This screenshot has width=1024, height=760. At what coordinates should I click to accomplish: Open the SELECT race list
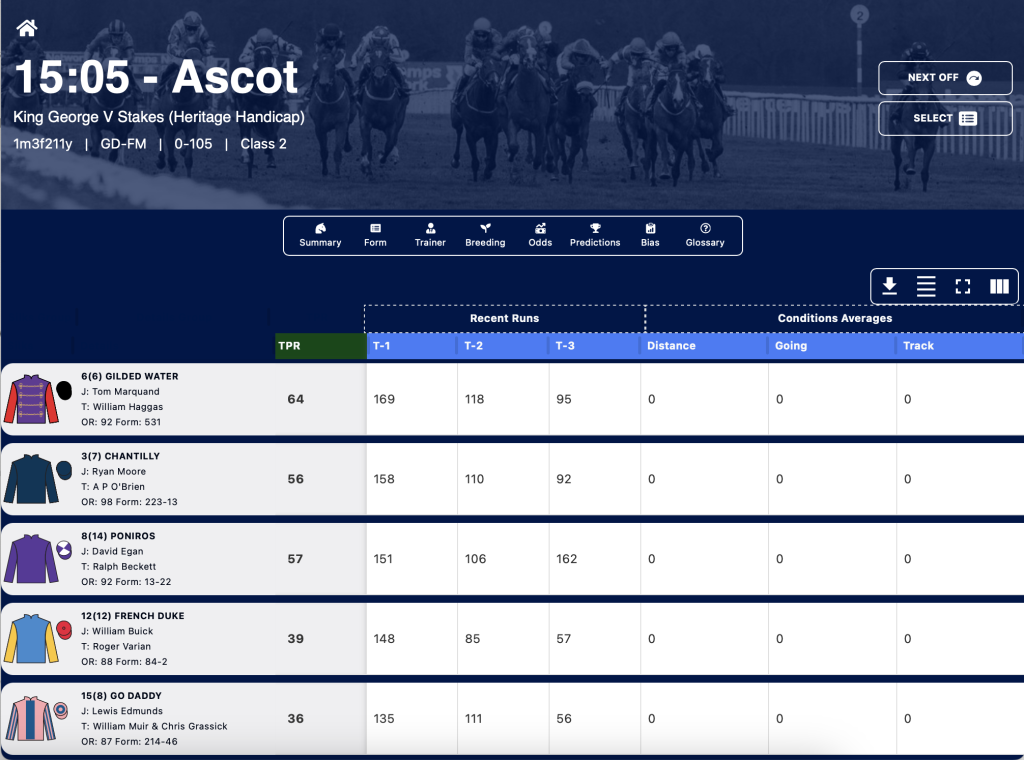pos(945,118)
